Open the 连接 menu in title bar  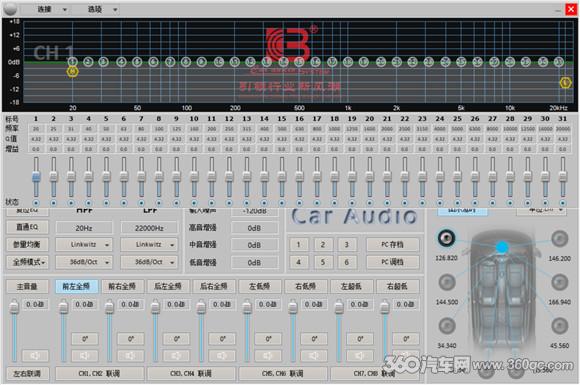(x=51, y=9)
